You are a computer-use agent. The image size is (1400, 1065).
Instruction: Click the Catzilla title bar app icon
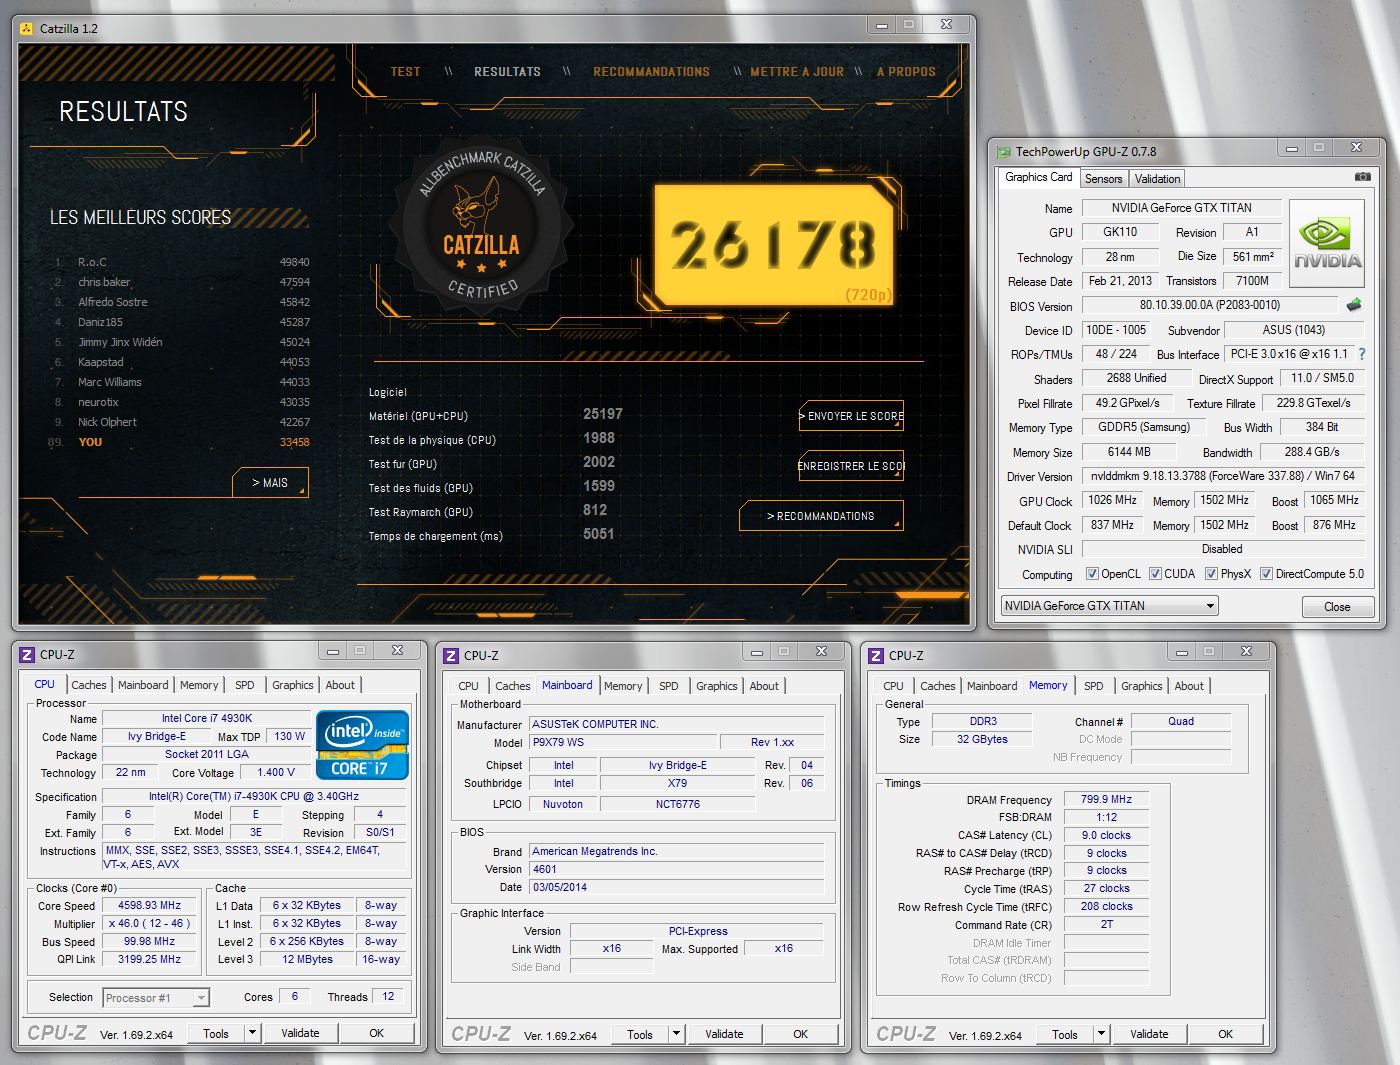coord(27,28)
